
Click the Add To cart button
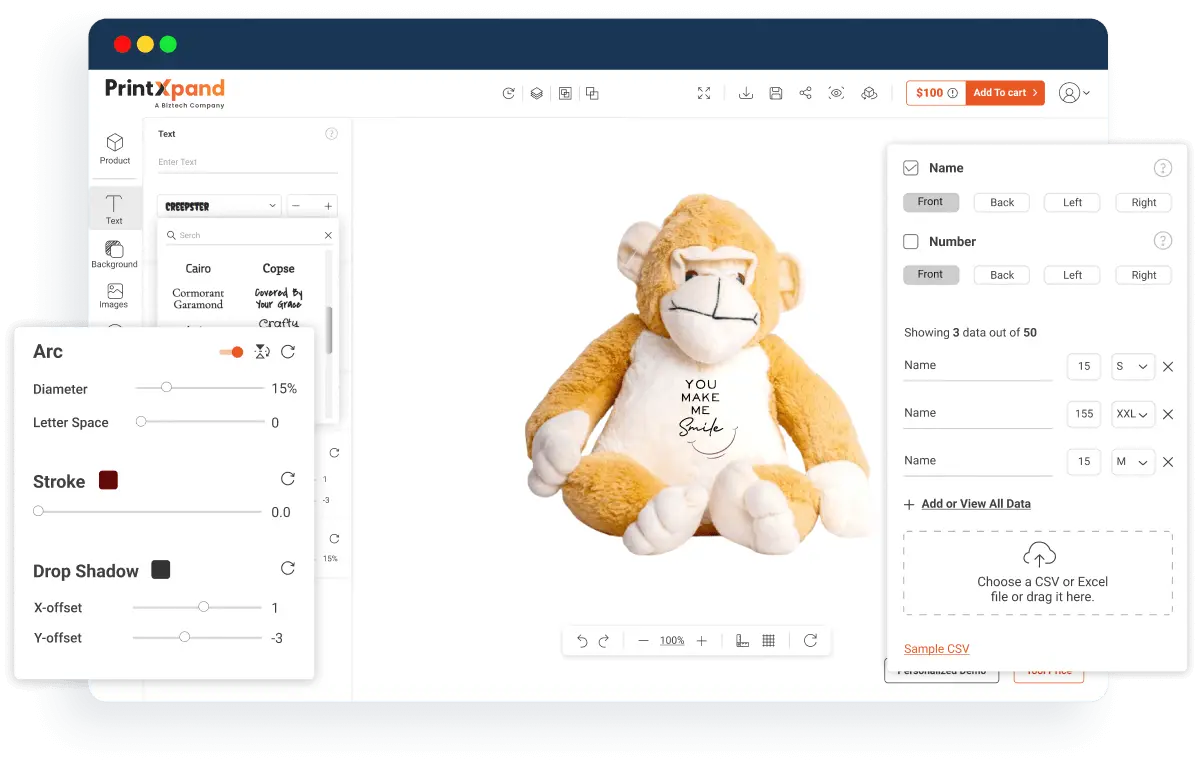pos(1005,93)
